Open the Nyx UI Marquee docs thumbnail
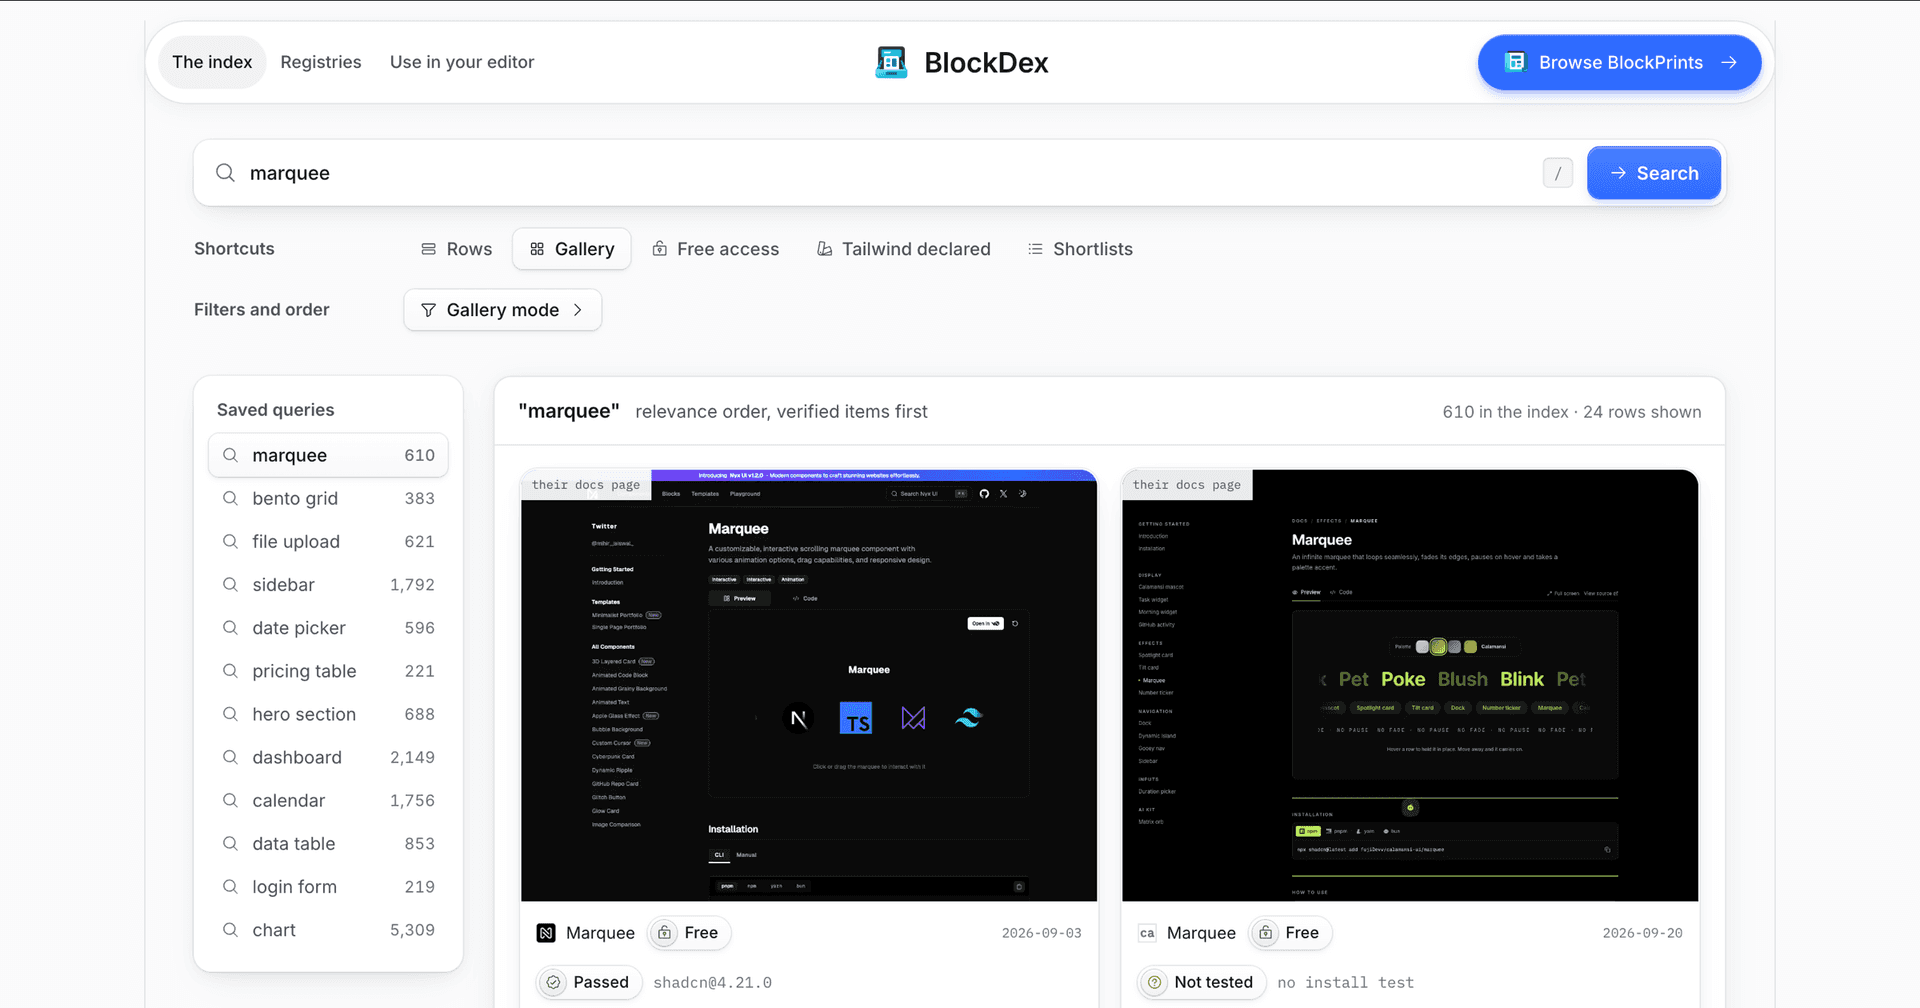This screenshot has height=1008, width=1920. click(809, 685)
